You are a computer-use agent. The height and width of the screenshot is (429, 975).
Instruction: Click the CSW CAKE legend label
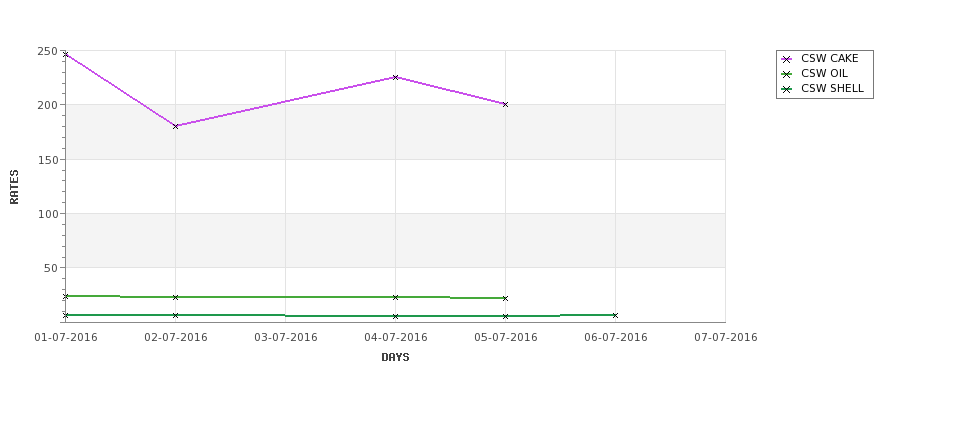coord(829,58)
